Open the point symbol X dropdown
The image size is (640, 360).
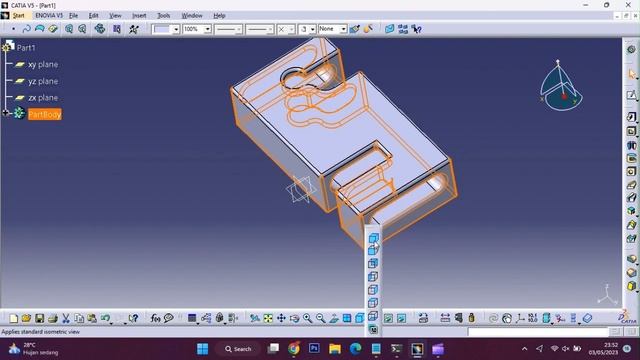coord(291,29)
